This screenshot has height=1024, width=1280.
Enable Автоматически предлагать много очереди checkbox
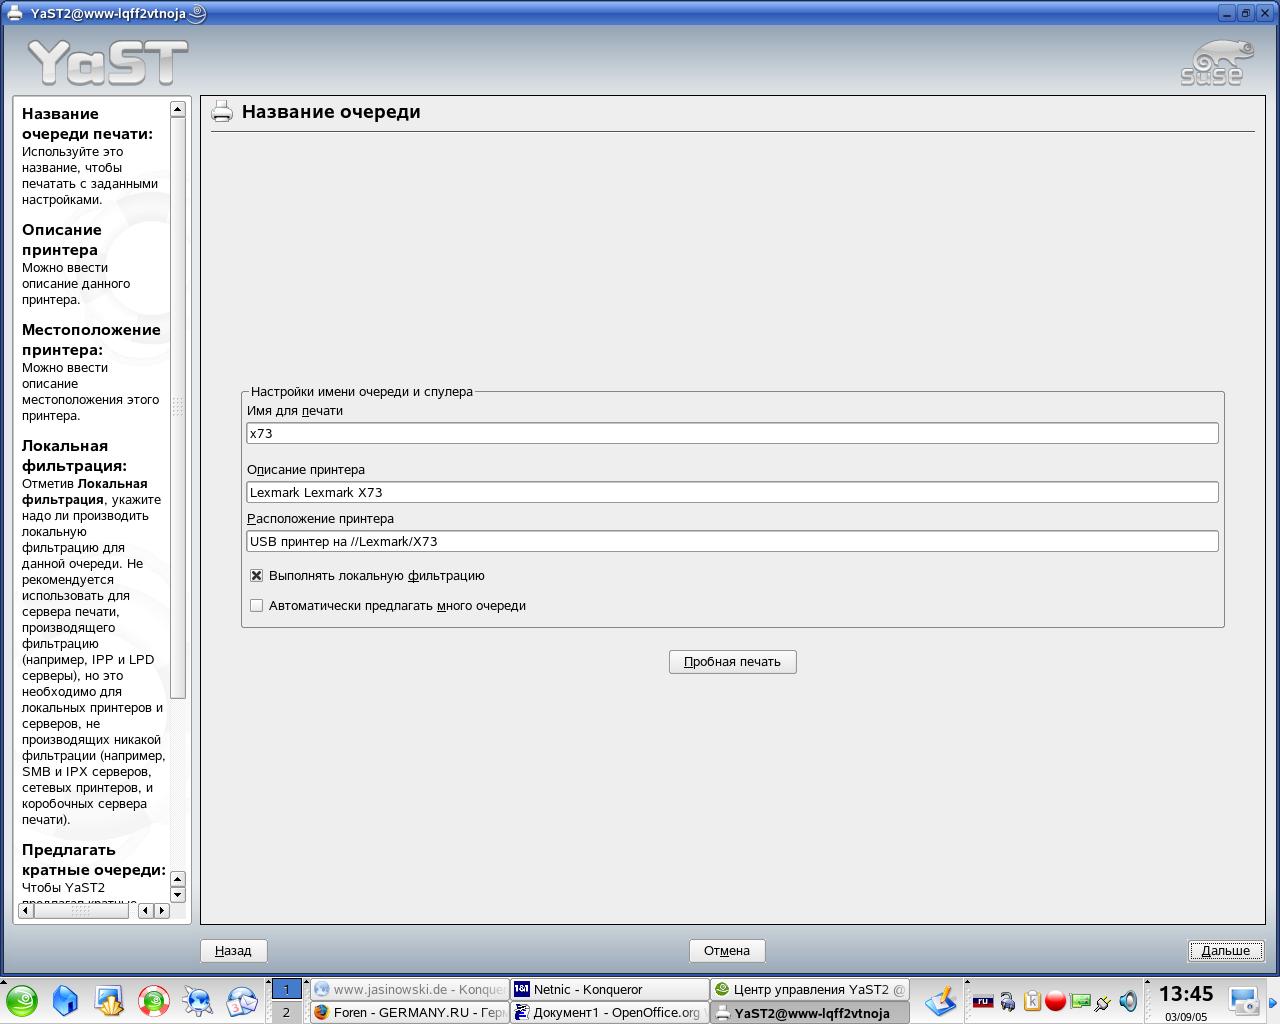[x=256, y=606]
